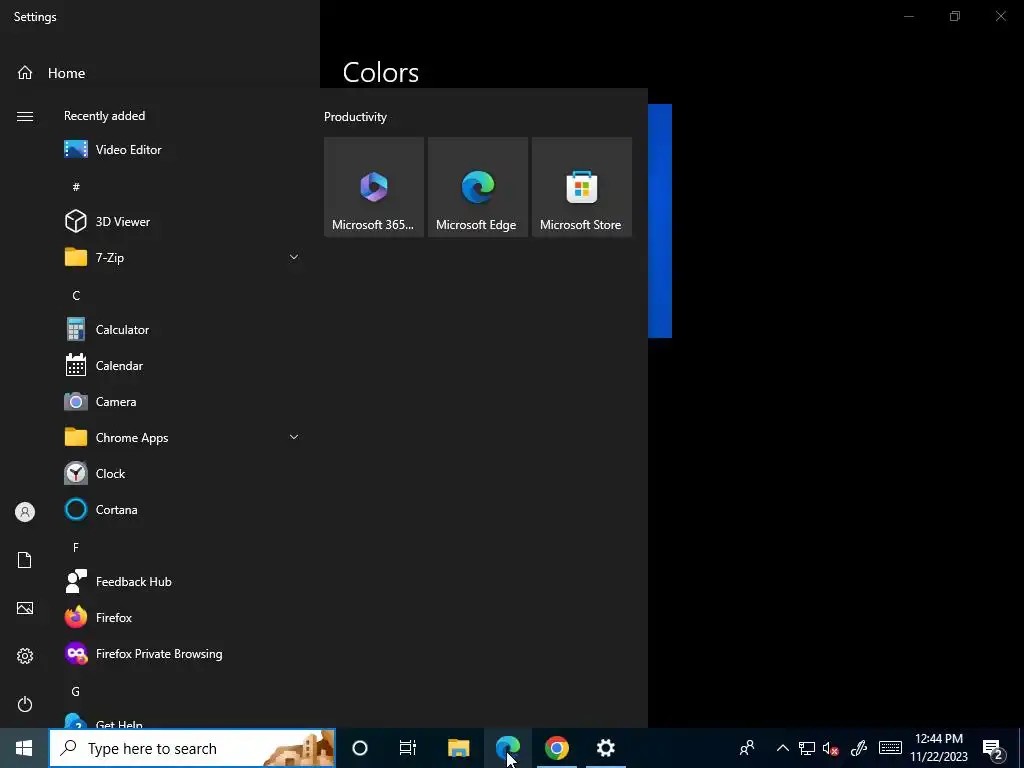1024x768 pixels.
Task: Click the Cortana circle on taskbar
Action: 360,748
